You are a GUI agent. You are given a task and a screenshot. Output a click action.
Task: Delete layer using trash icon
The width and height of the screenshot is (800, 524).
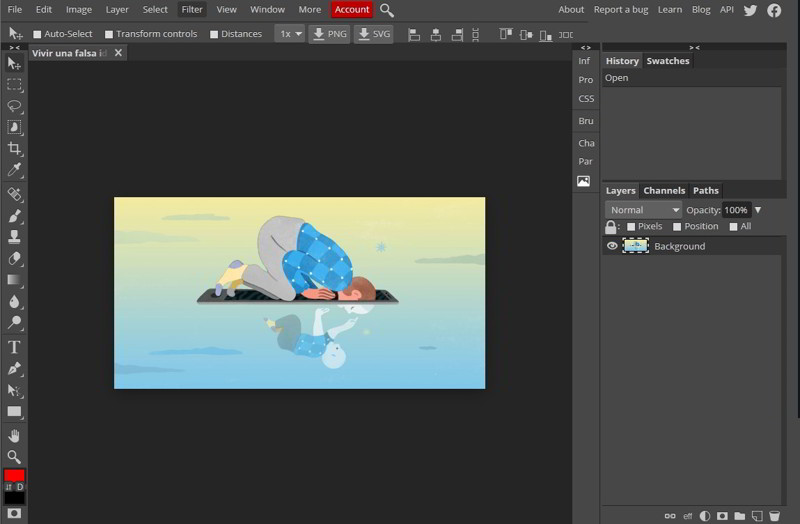click(774, 516)
